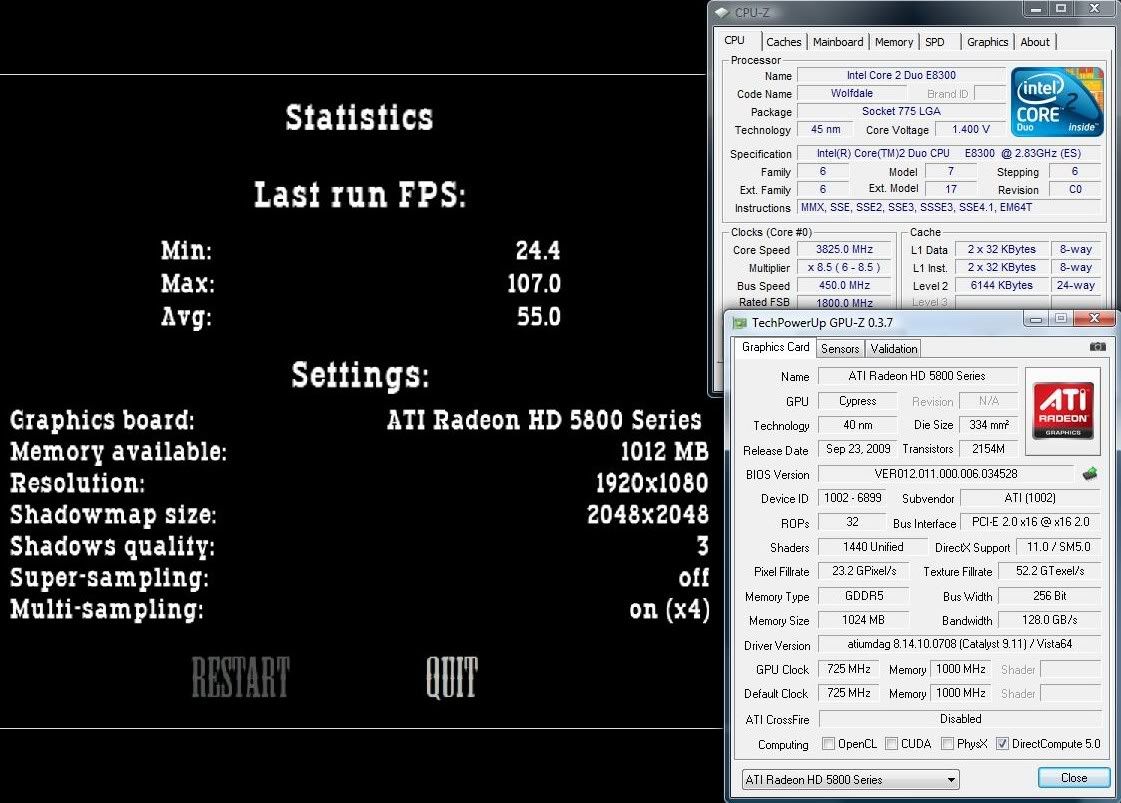
Task: Click the Shaders value 1440 Unified
Action: click(x=873, y=547)
